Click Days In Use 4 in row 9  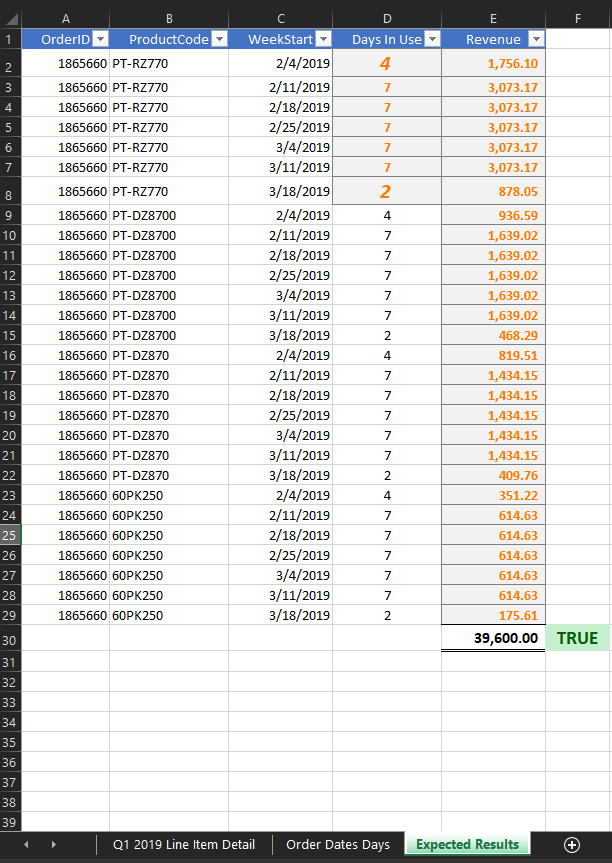(387, 215)
